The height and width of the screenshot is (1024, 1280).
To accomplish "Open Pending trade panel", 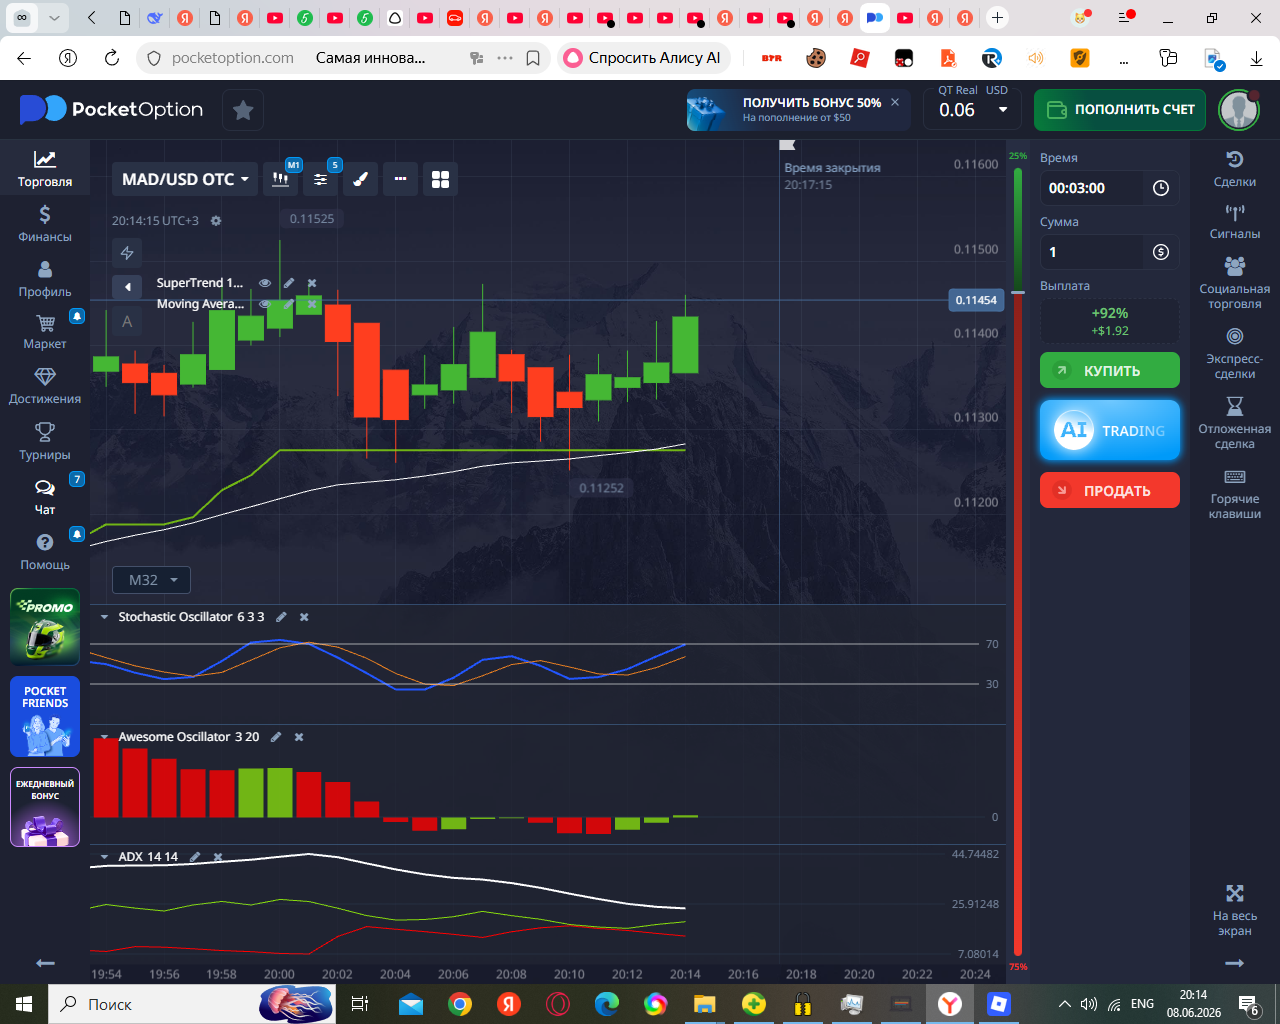I will 1235,423.
